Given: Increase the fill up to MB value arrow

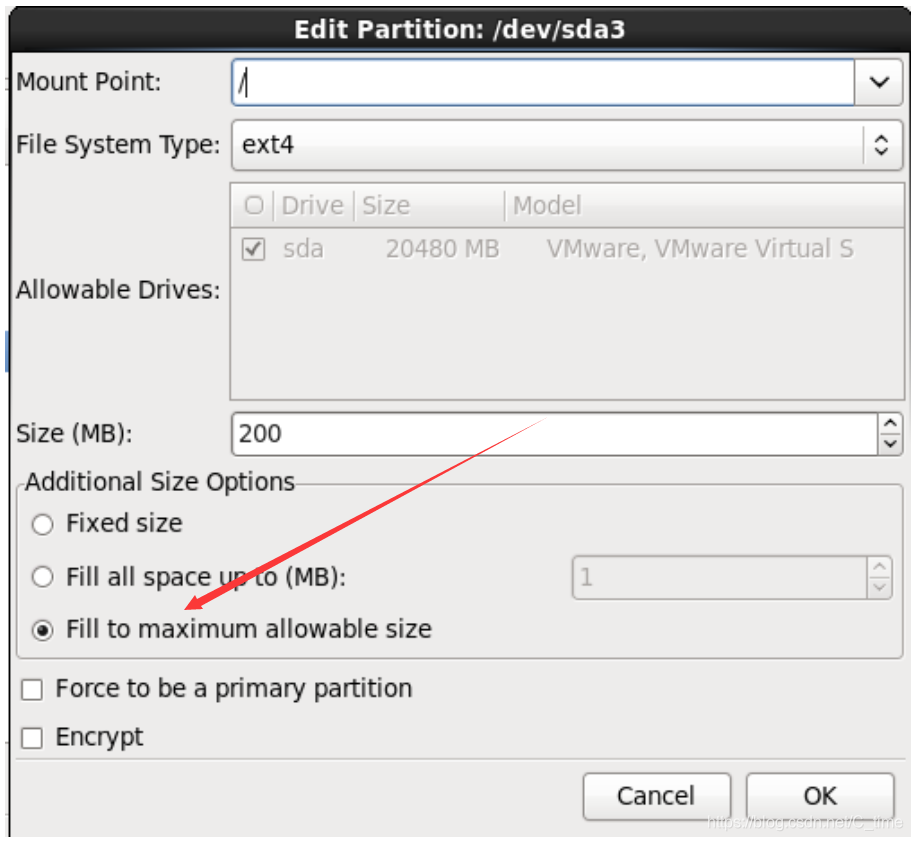Looking at the screenshot, I should (x=879, y=567).
